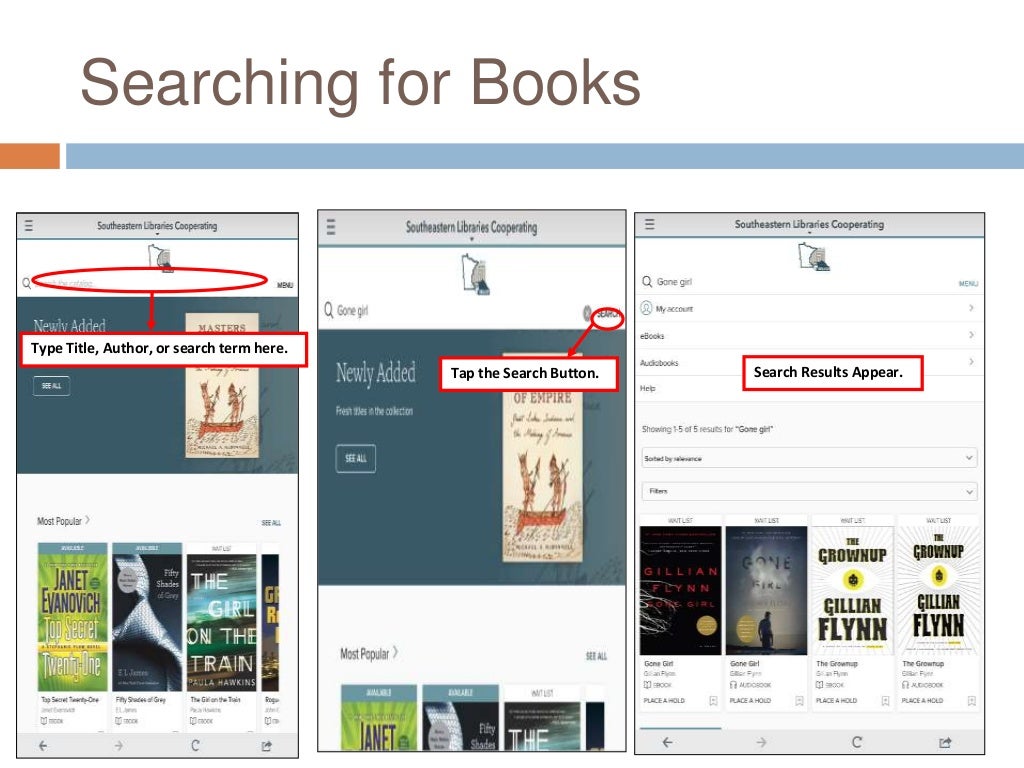Expand the My account row chevron
1024x768 pixels.
(971, 308)
